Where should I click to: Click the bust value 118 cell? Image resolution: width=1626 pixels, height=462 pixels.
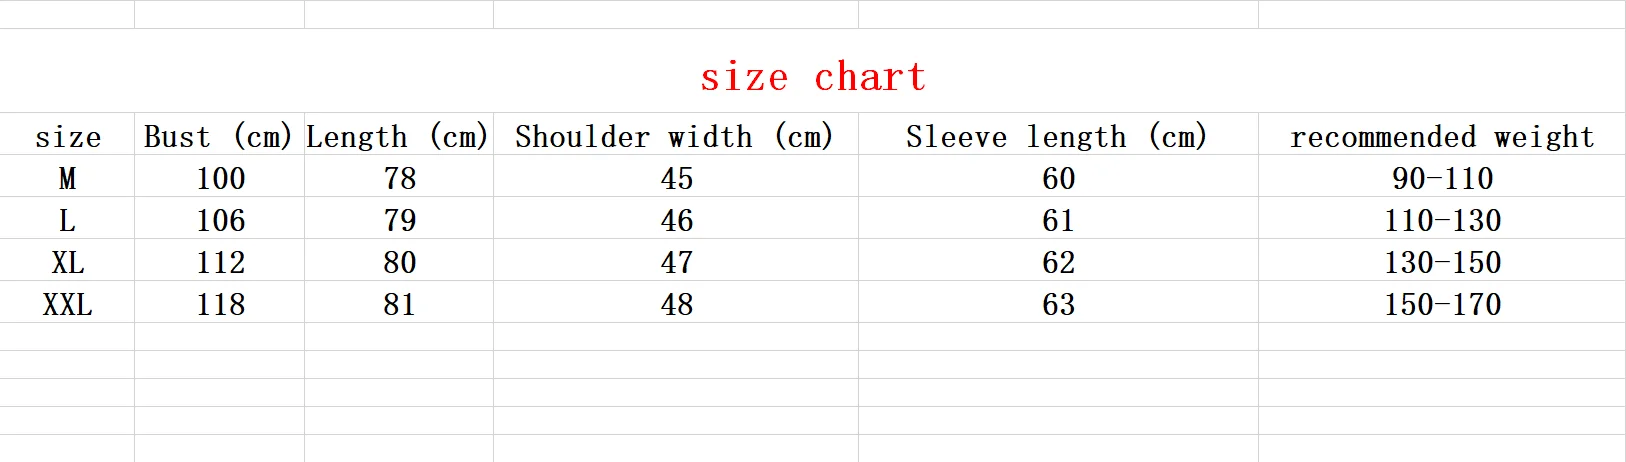point(219,302)
